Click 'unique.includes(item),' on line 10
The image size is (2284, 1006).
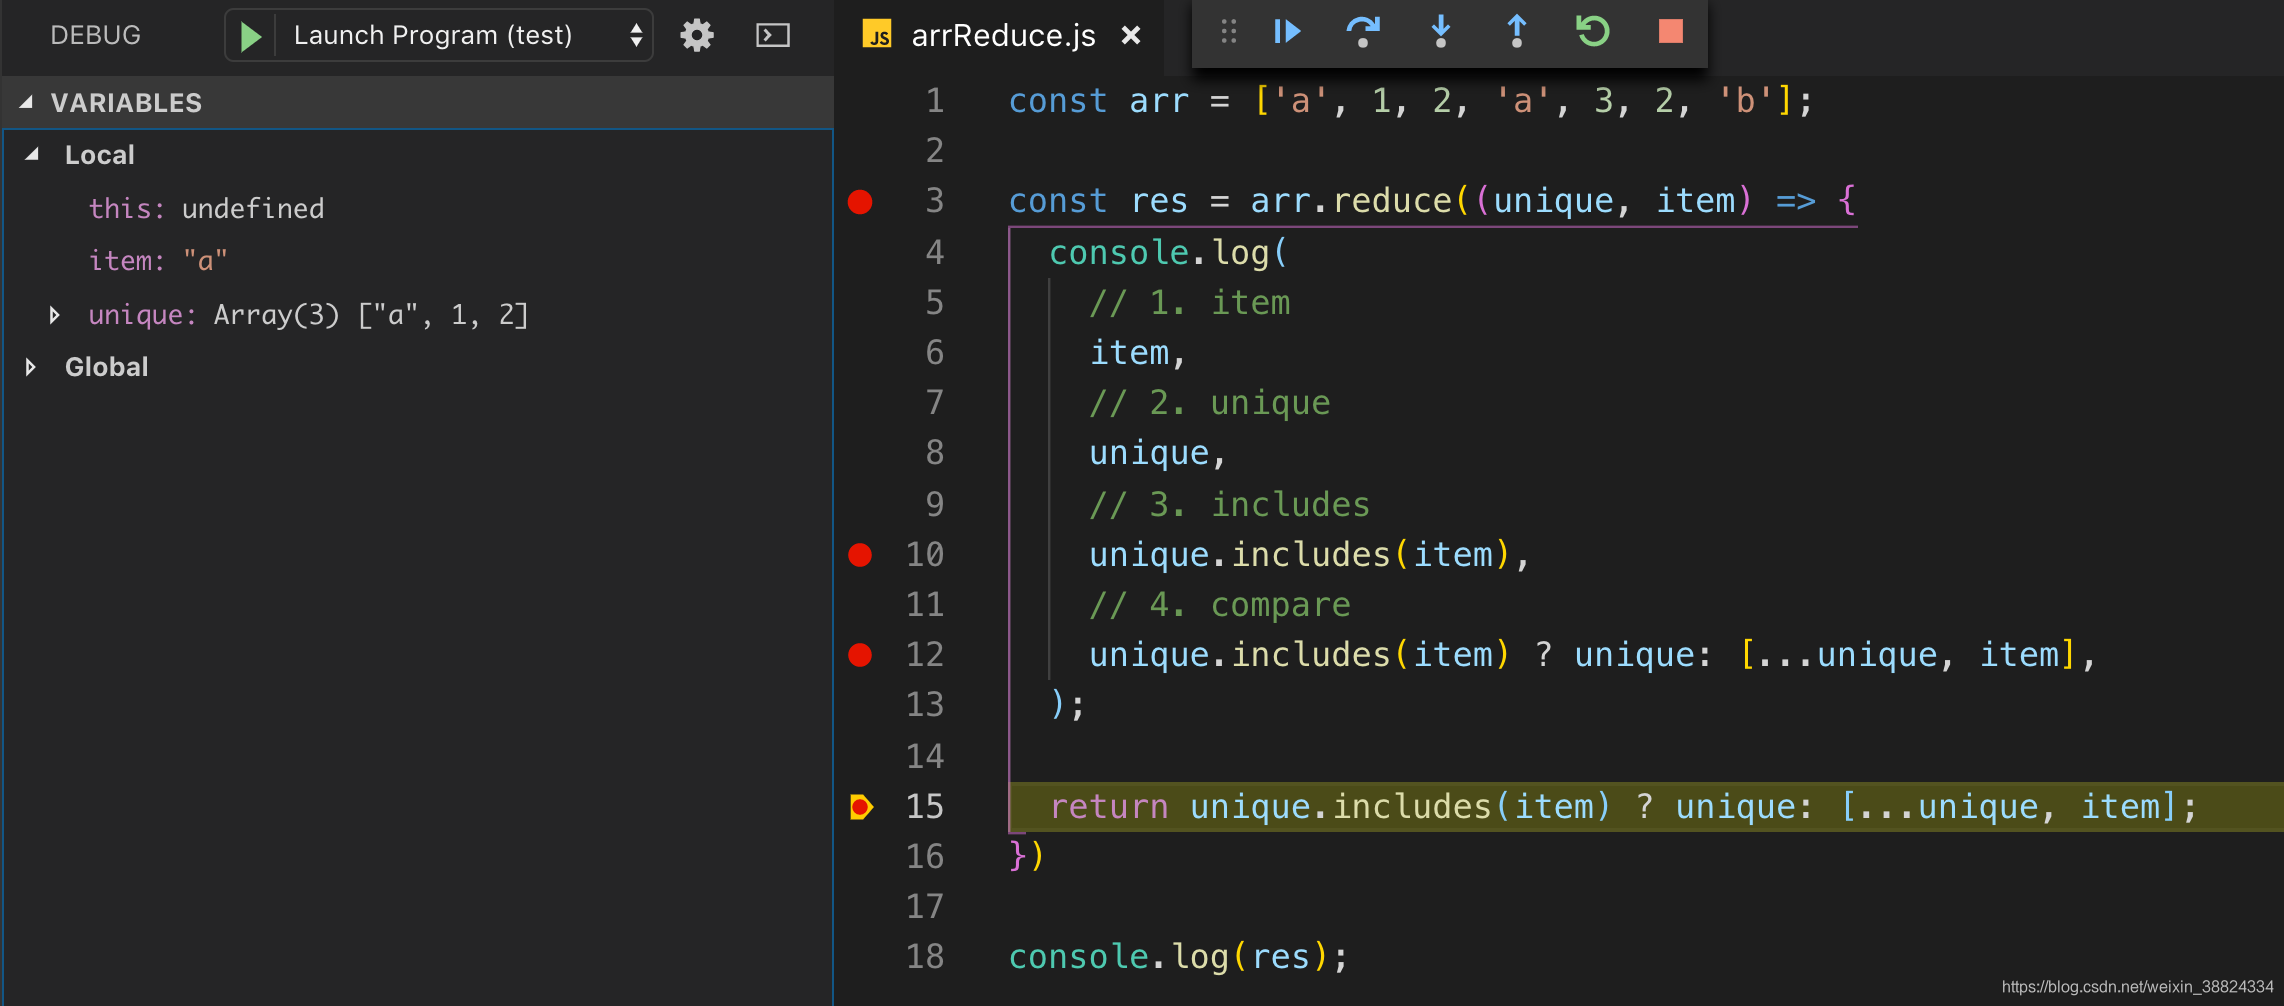(x=1310, y=555)
